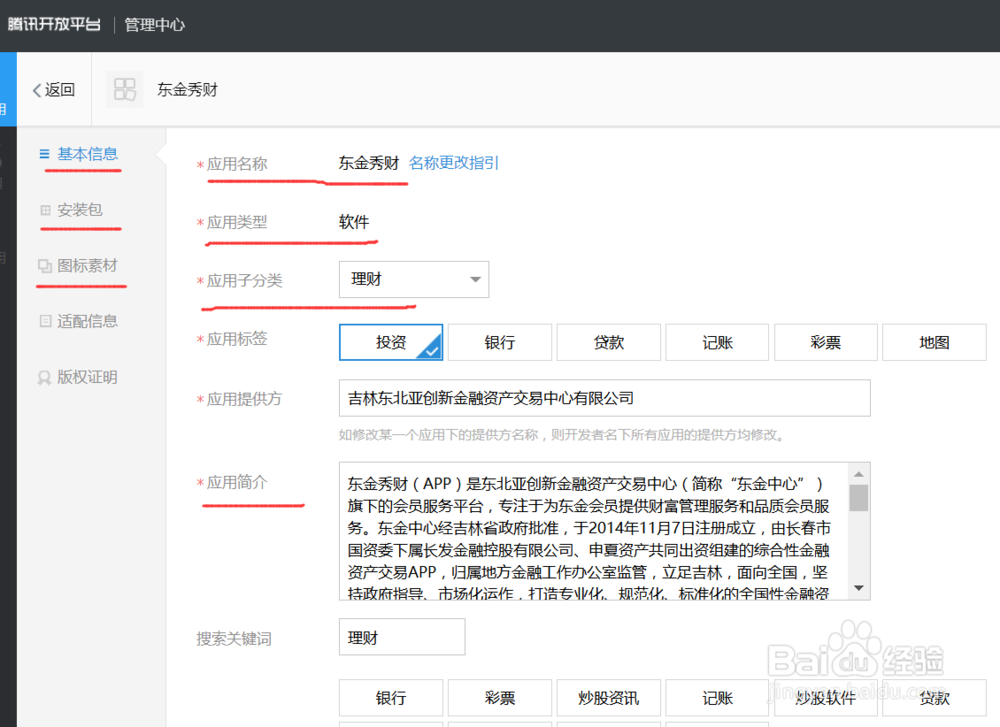The width and height of the screenshot is (1000, 727).
Task: Select the 彩票 app tag
Action: [x=826, y=342]
